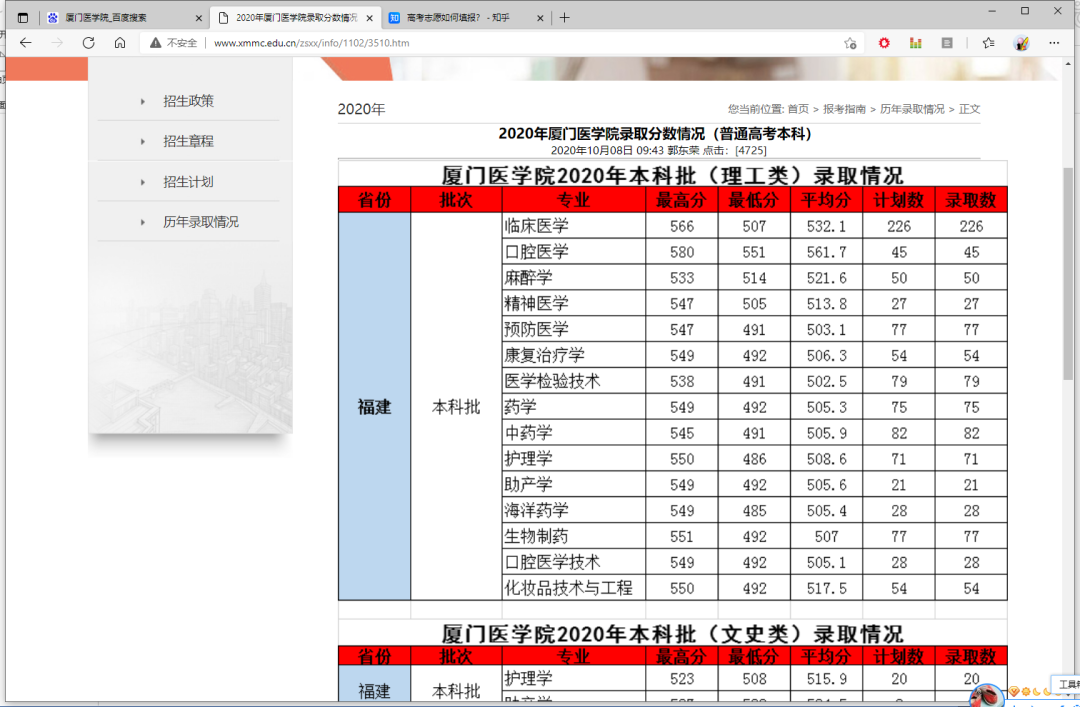
Task: Go back with the back arrow
Action: [25, 43]
